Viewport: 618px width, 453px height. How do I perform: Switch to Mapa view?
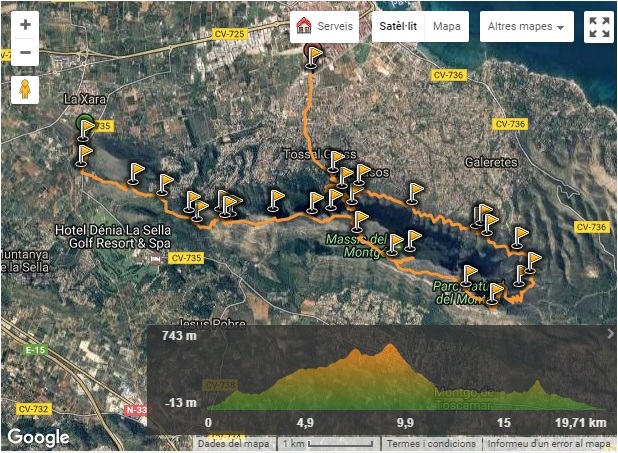(447, 26)
